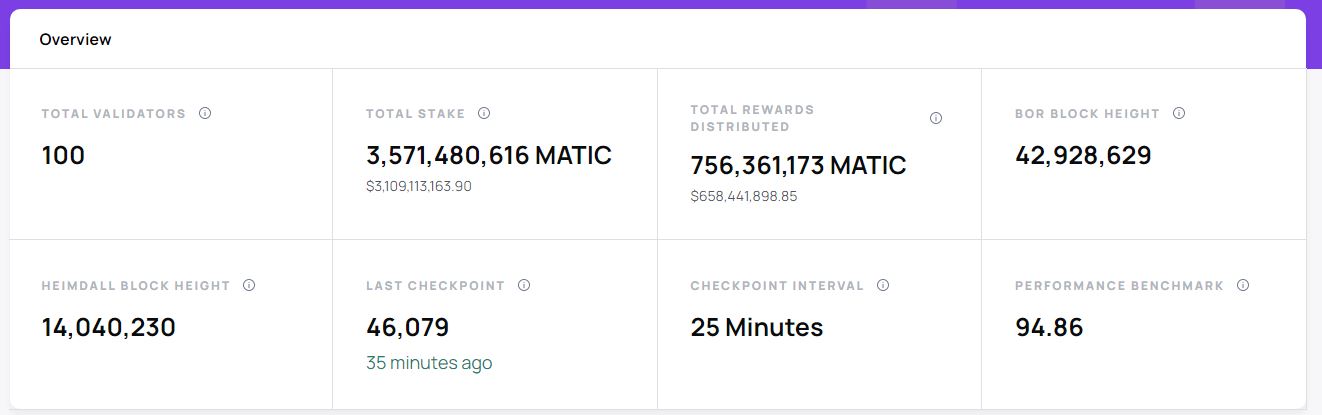The height and width of the screenshot is (415, 1322).
Task: Click the Checkpoint Interval info icon
Action: 883,286
